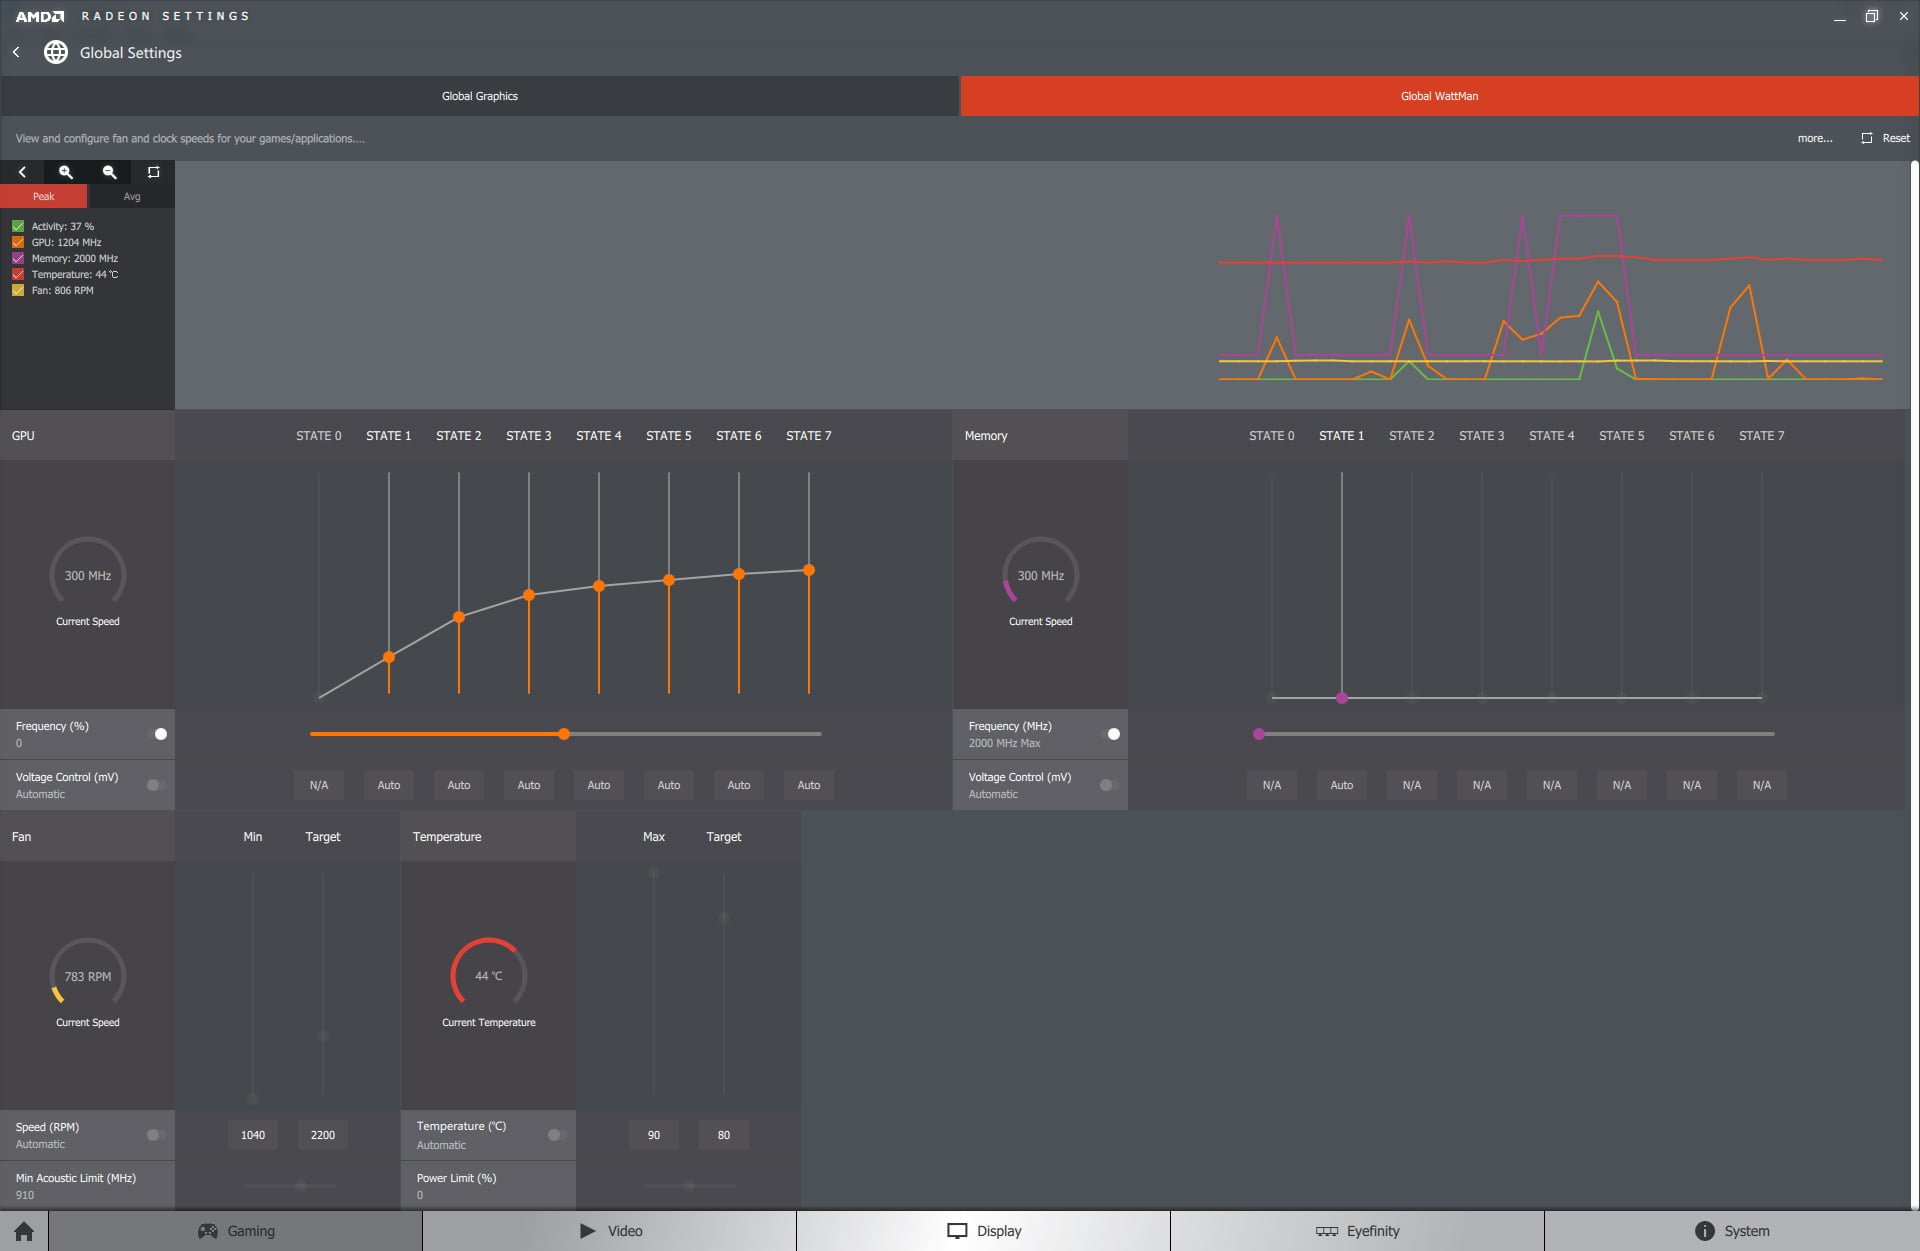The height and width of the screenshot is (1251, 1920).
Task: Click the AMD logo
Action: pyautogui.click(x=40, y=16)
